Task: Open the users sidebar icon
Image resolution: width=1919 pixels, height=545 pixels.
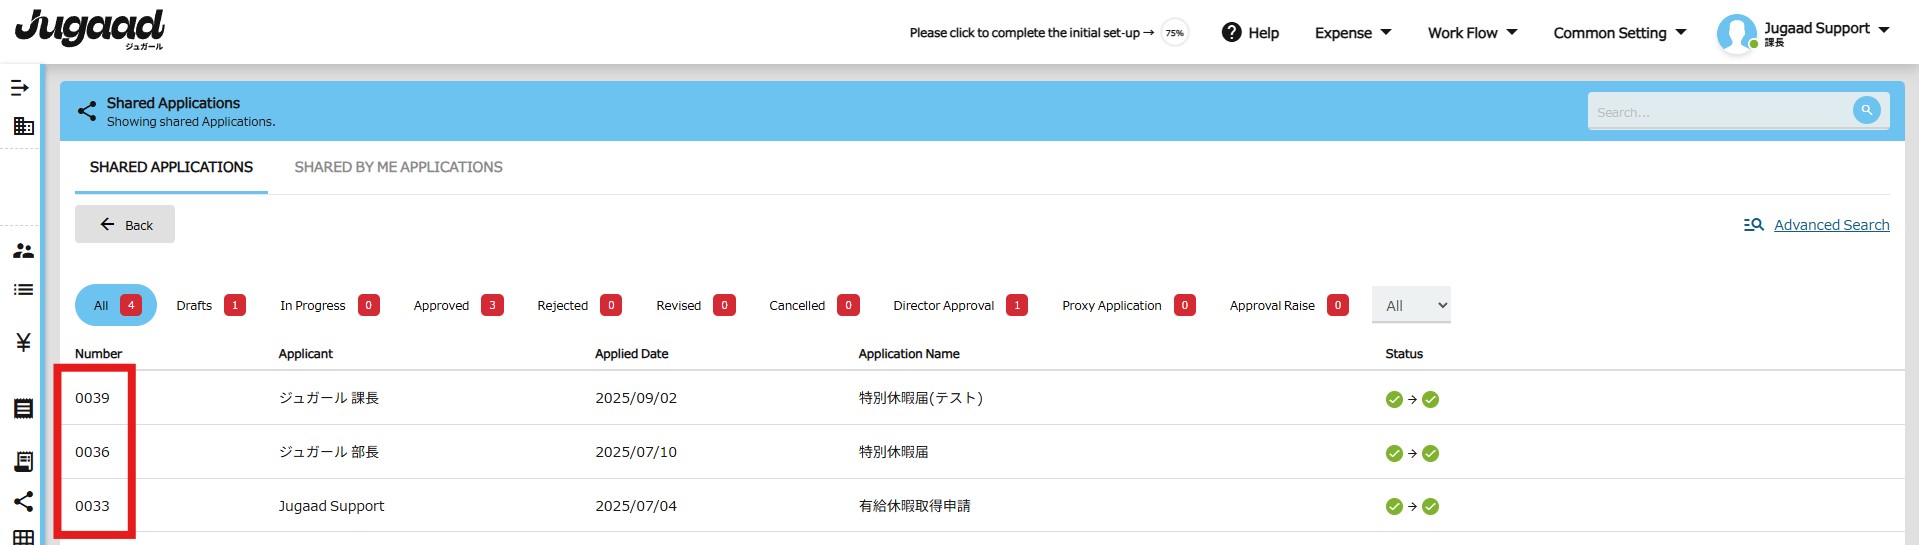Action: click(23, 251)
